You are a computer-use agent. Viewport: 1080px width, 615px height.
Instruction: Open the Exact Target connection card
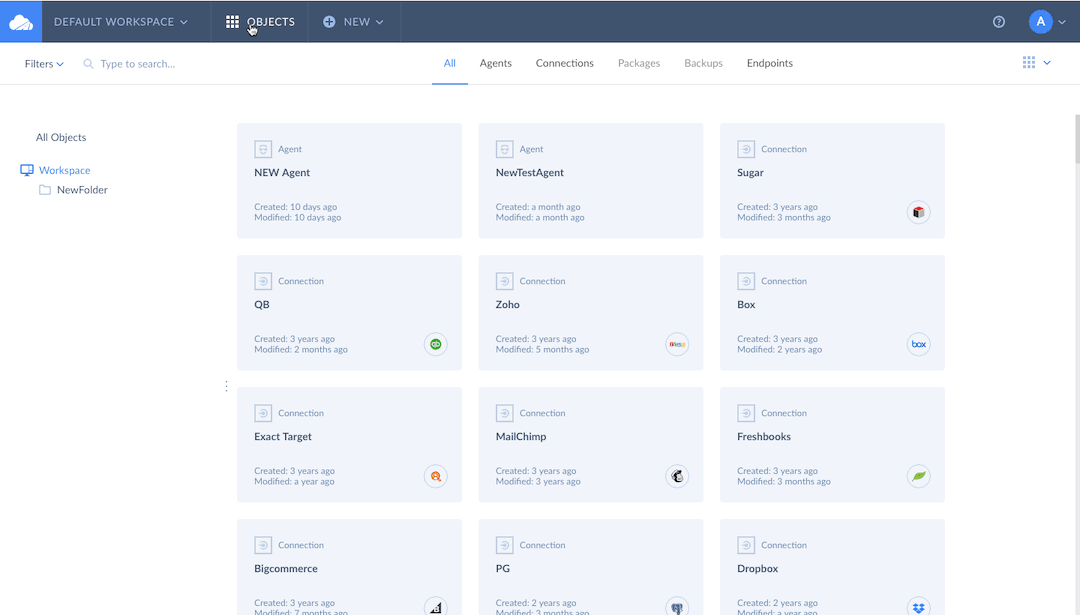tap(349, 445)
